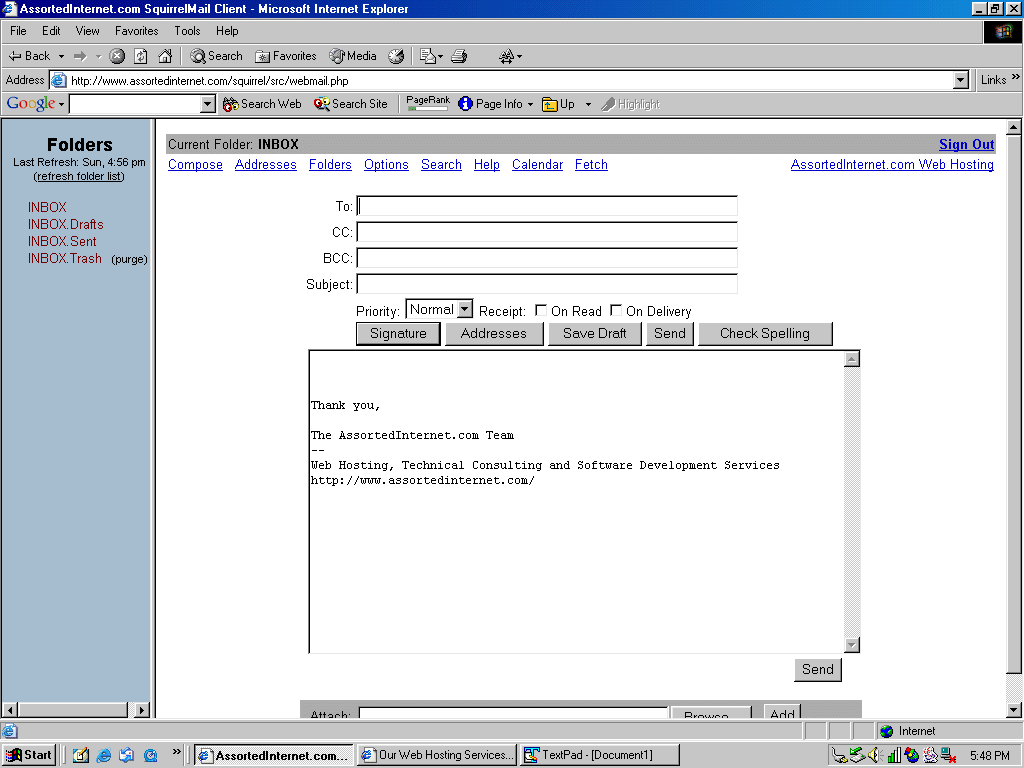1024x768 pixels.
Task: Open the File menu
Action: (18, 31)
